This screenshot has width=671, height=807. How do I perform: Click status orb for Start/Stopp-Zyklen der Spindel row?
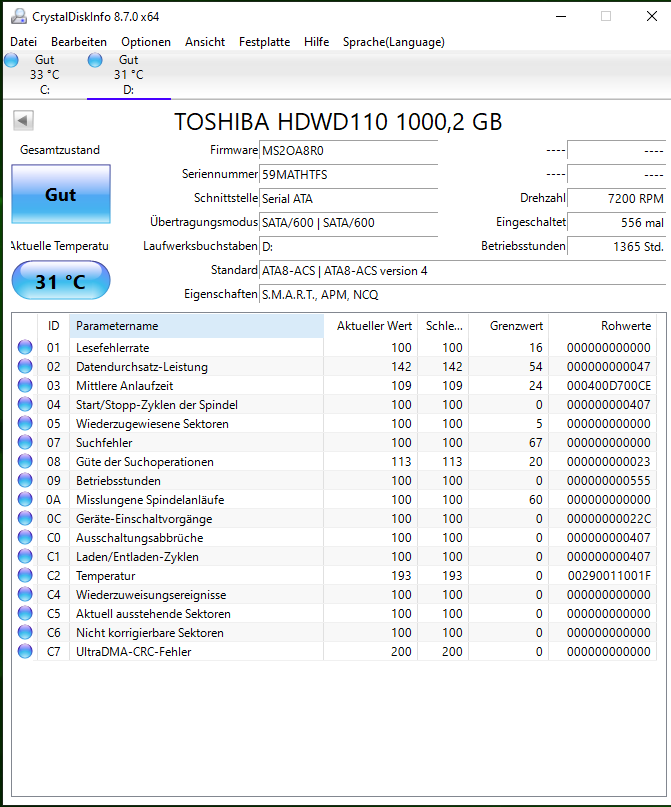coord(25,405)
